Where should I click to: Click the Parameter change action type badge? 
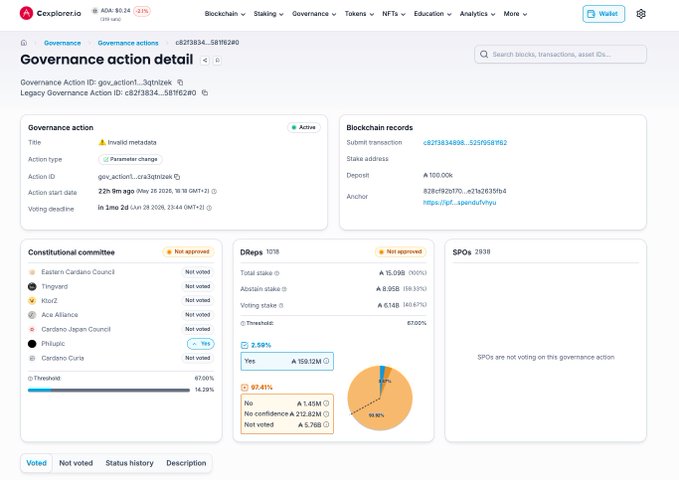coord(130,159)
